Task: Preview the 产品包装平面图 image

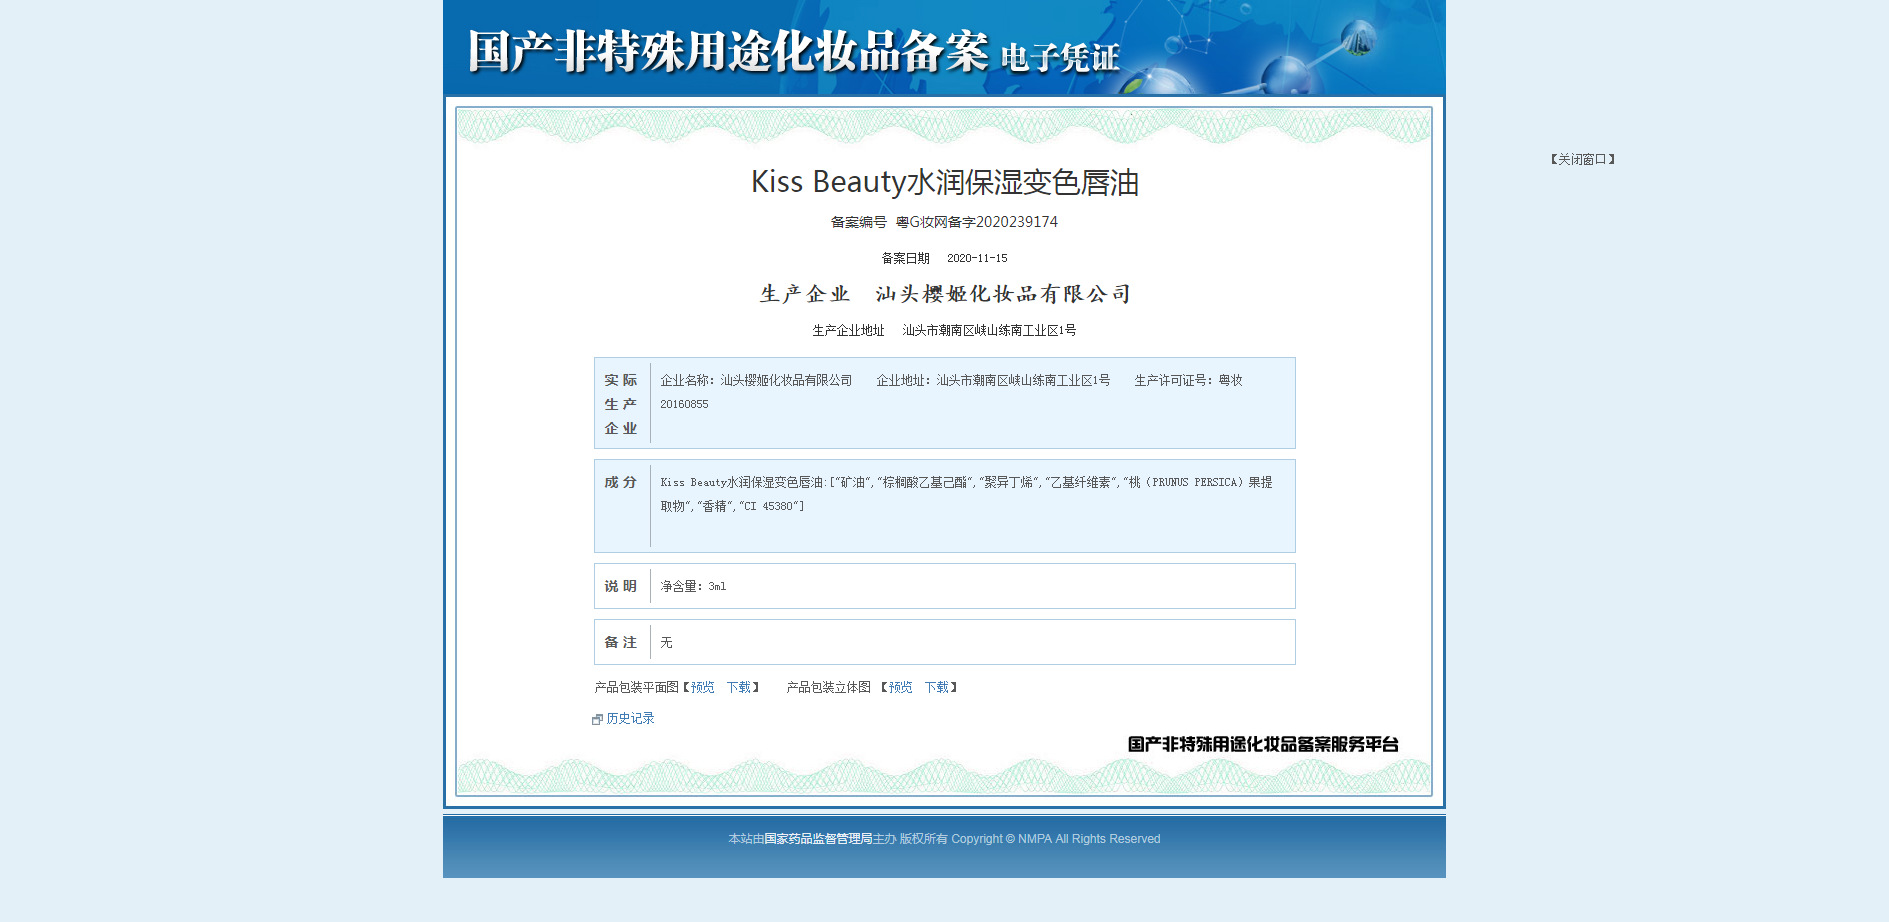Action: [703, 687]
